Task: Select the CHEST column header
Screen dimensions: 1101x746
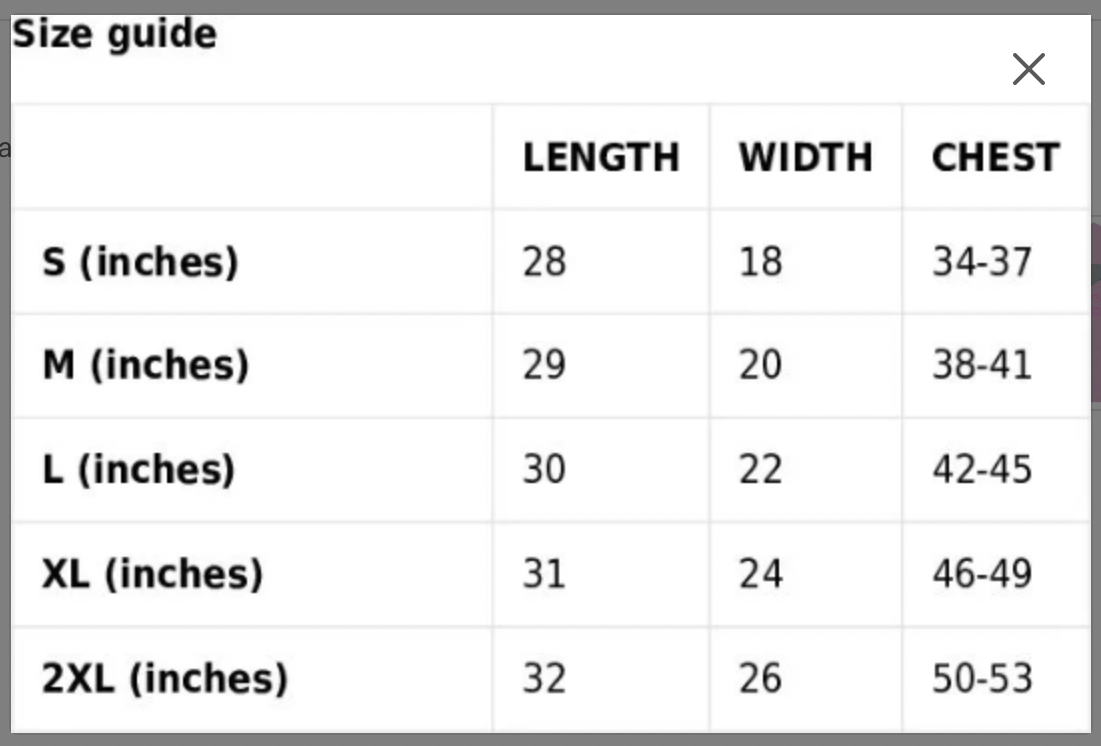Action: click(x=995, y=158)
